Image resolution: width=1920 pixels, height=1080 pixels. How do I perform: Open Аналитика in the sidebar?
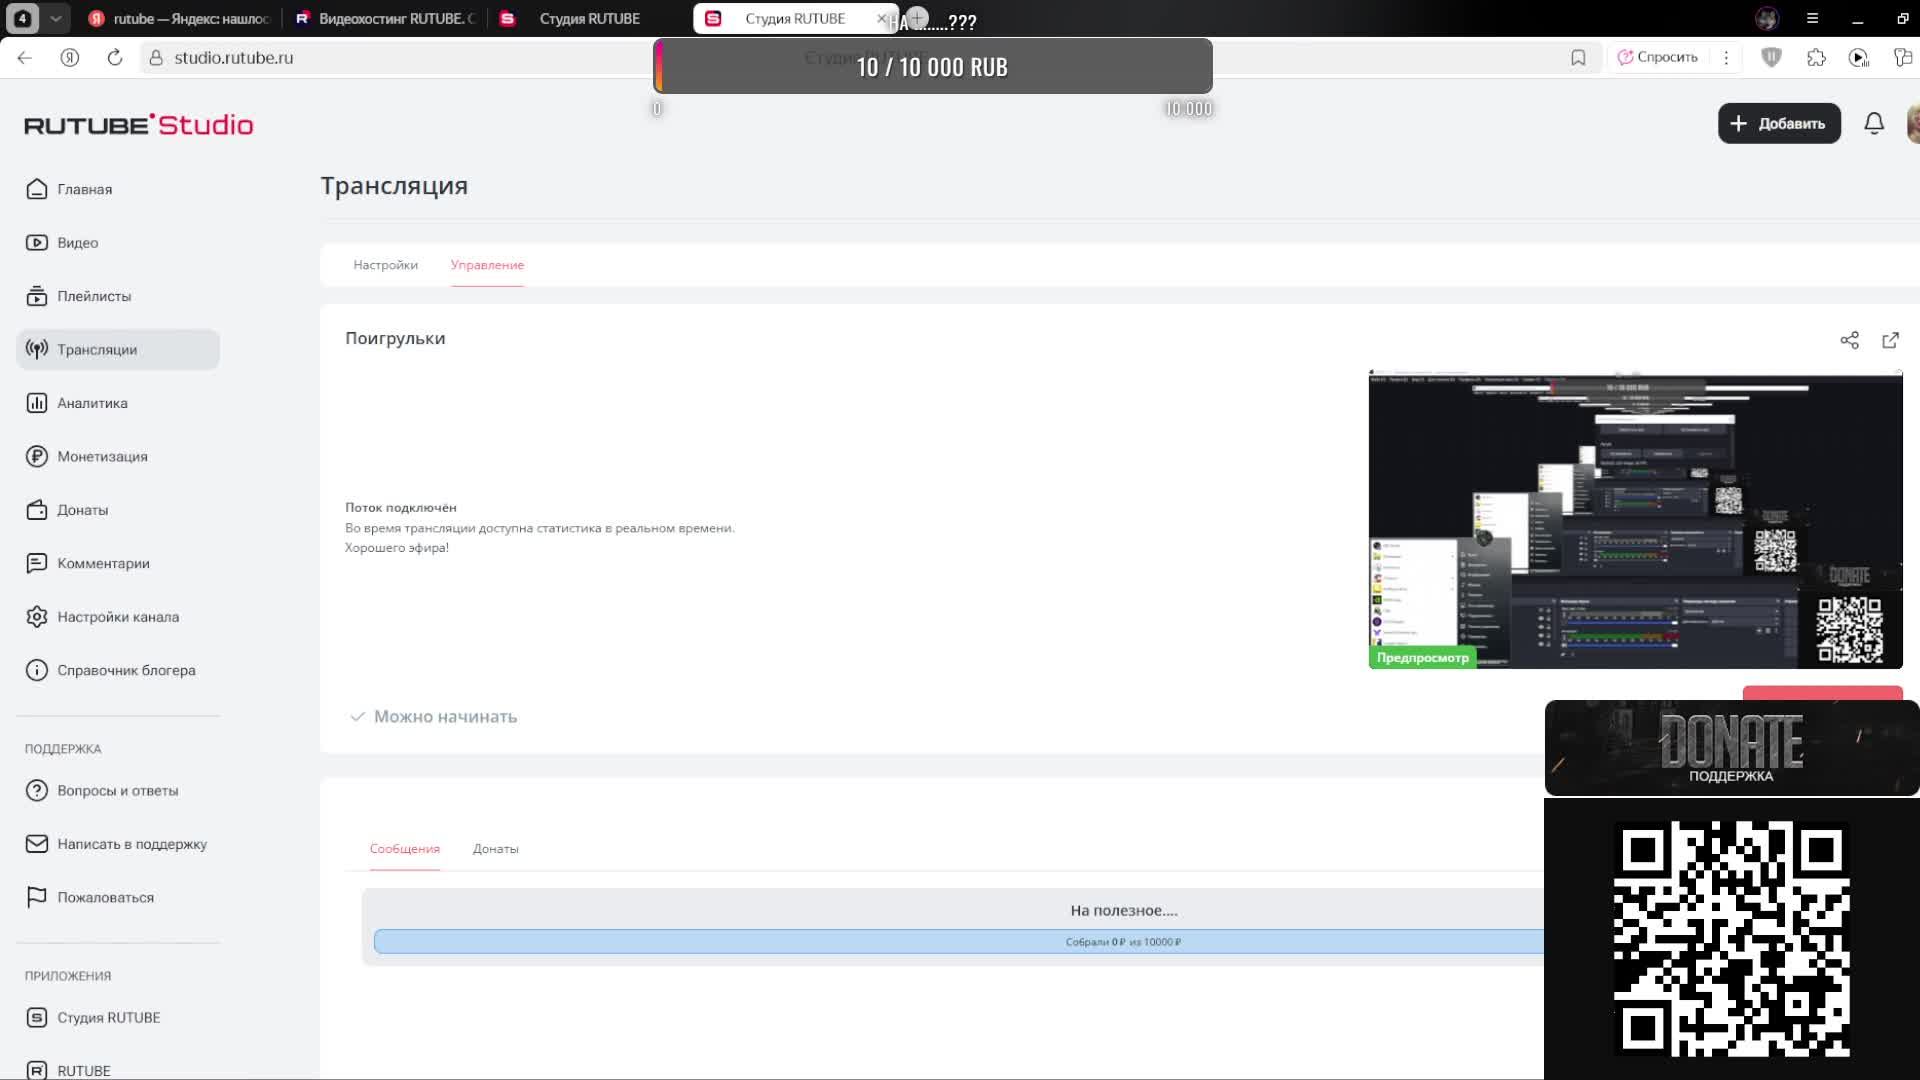point(92,403)
